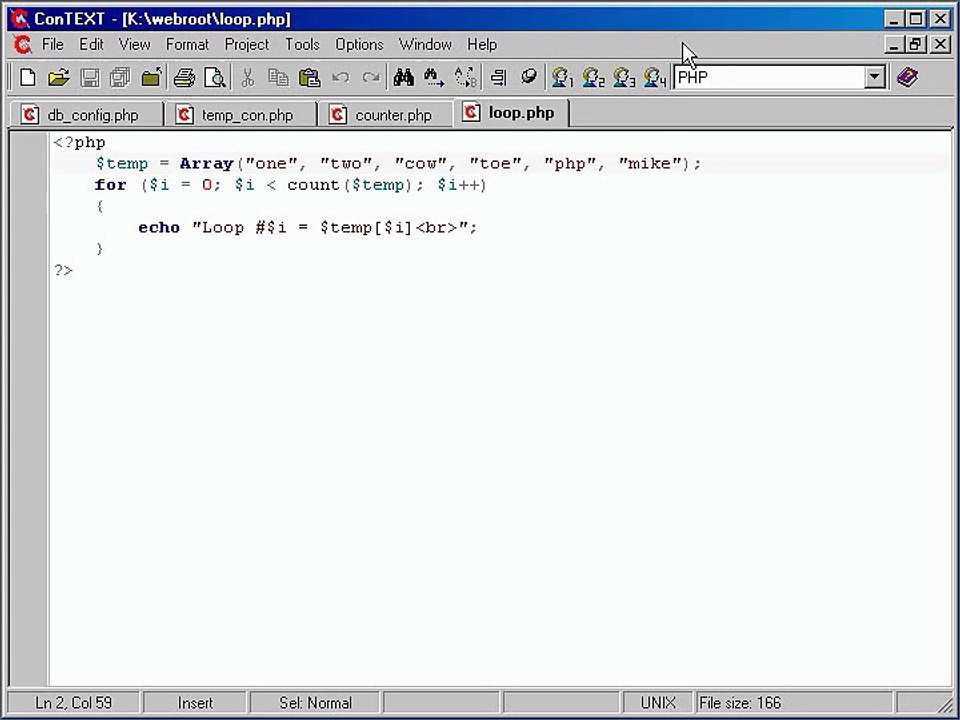Minimize the inner document window
The width and height of the screenshot is (960, 720).
(894, 44)
